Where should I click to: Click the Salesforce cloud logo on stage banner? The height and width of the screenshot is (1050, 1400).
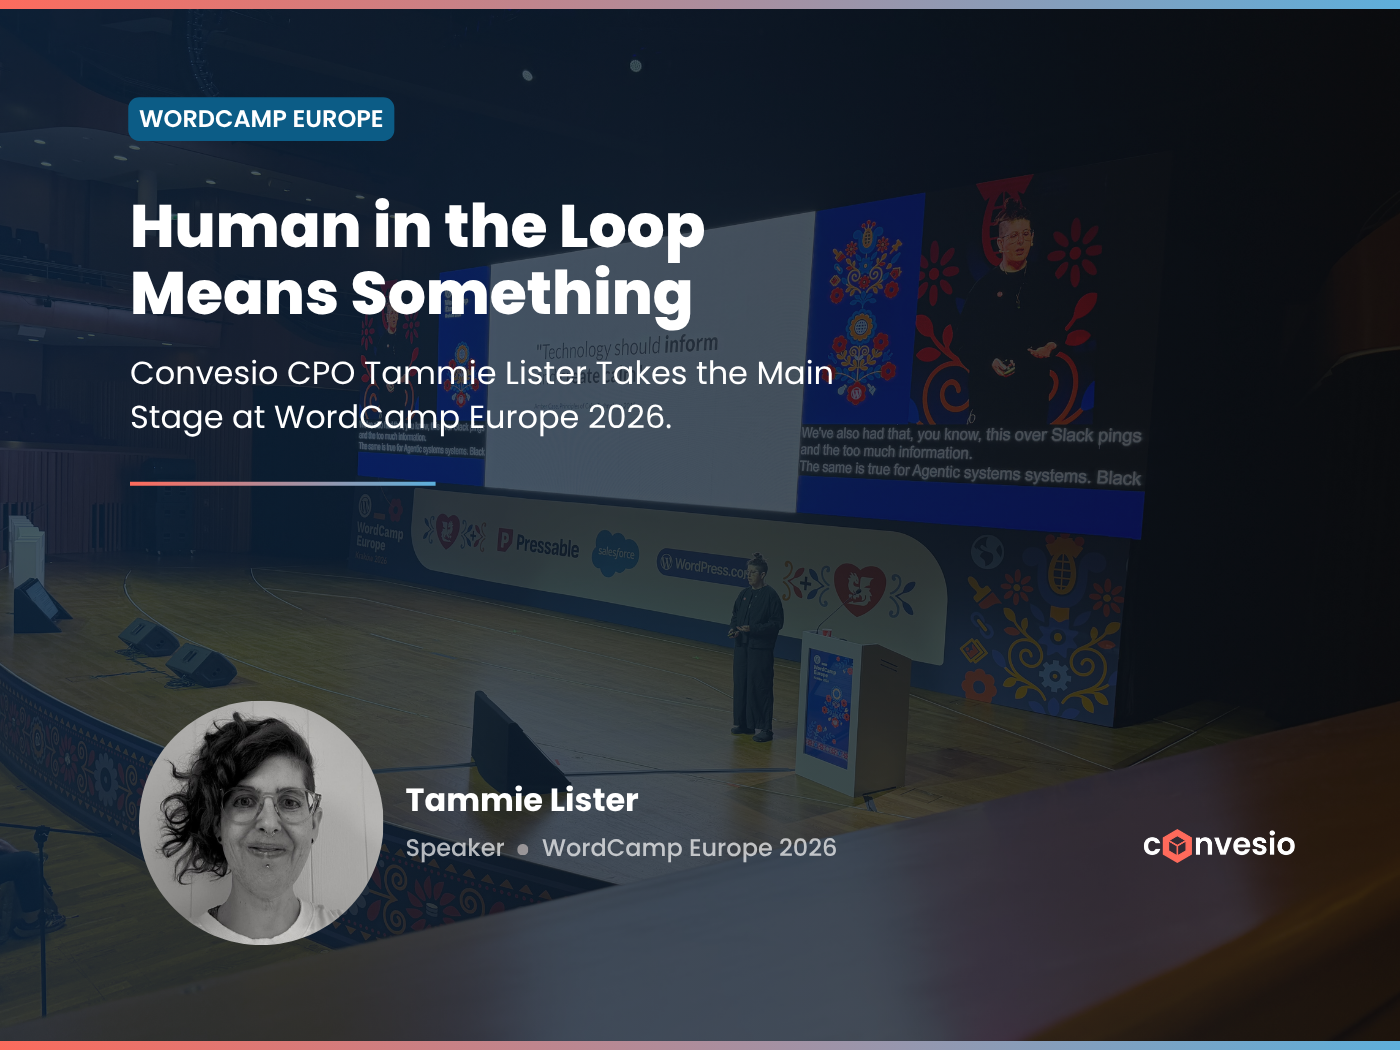[x=615, y=553]
